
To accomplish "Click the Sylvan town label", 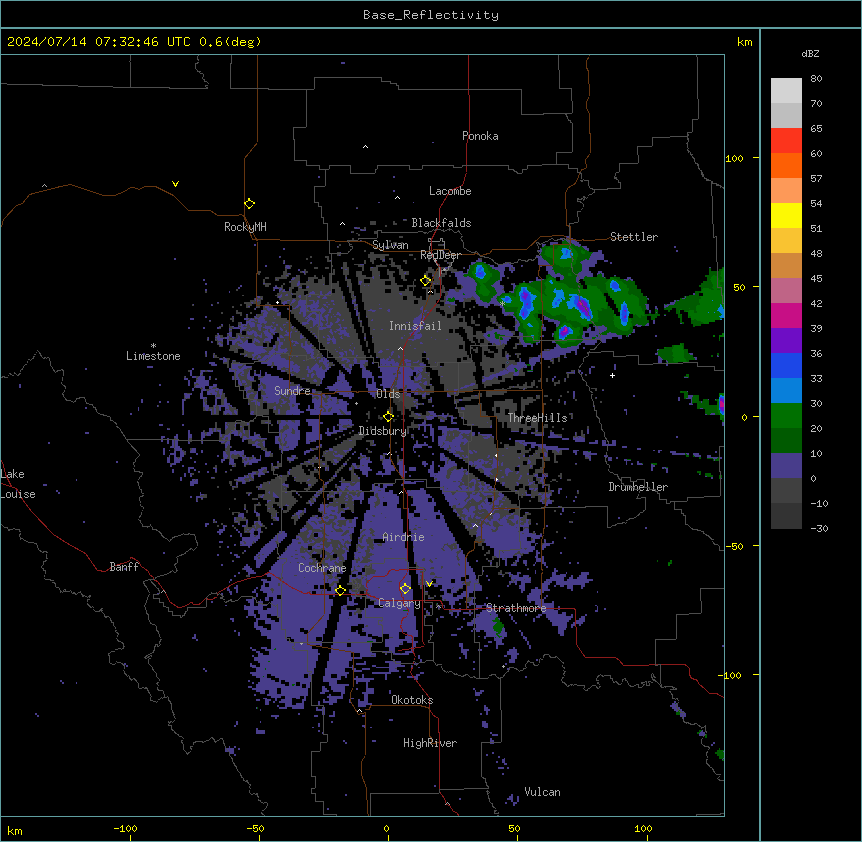I will pyautogui.click(x=390, y=245).
